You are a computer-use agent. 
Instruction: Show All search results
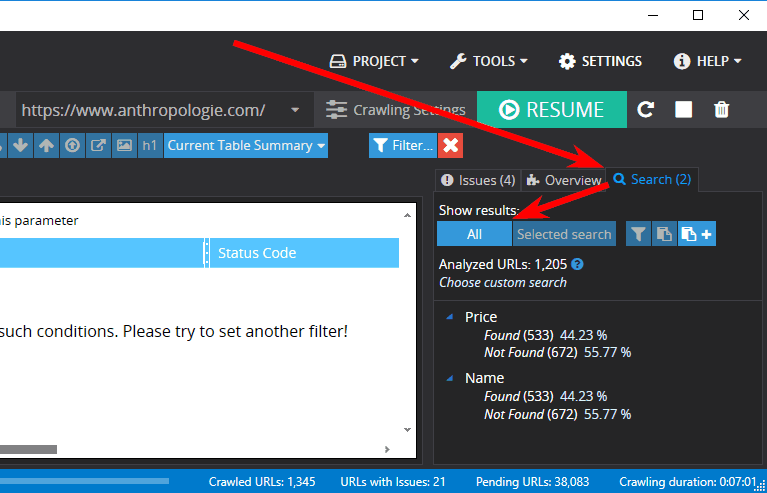[474, 234]
